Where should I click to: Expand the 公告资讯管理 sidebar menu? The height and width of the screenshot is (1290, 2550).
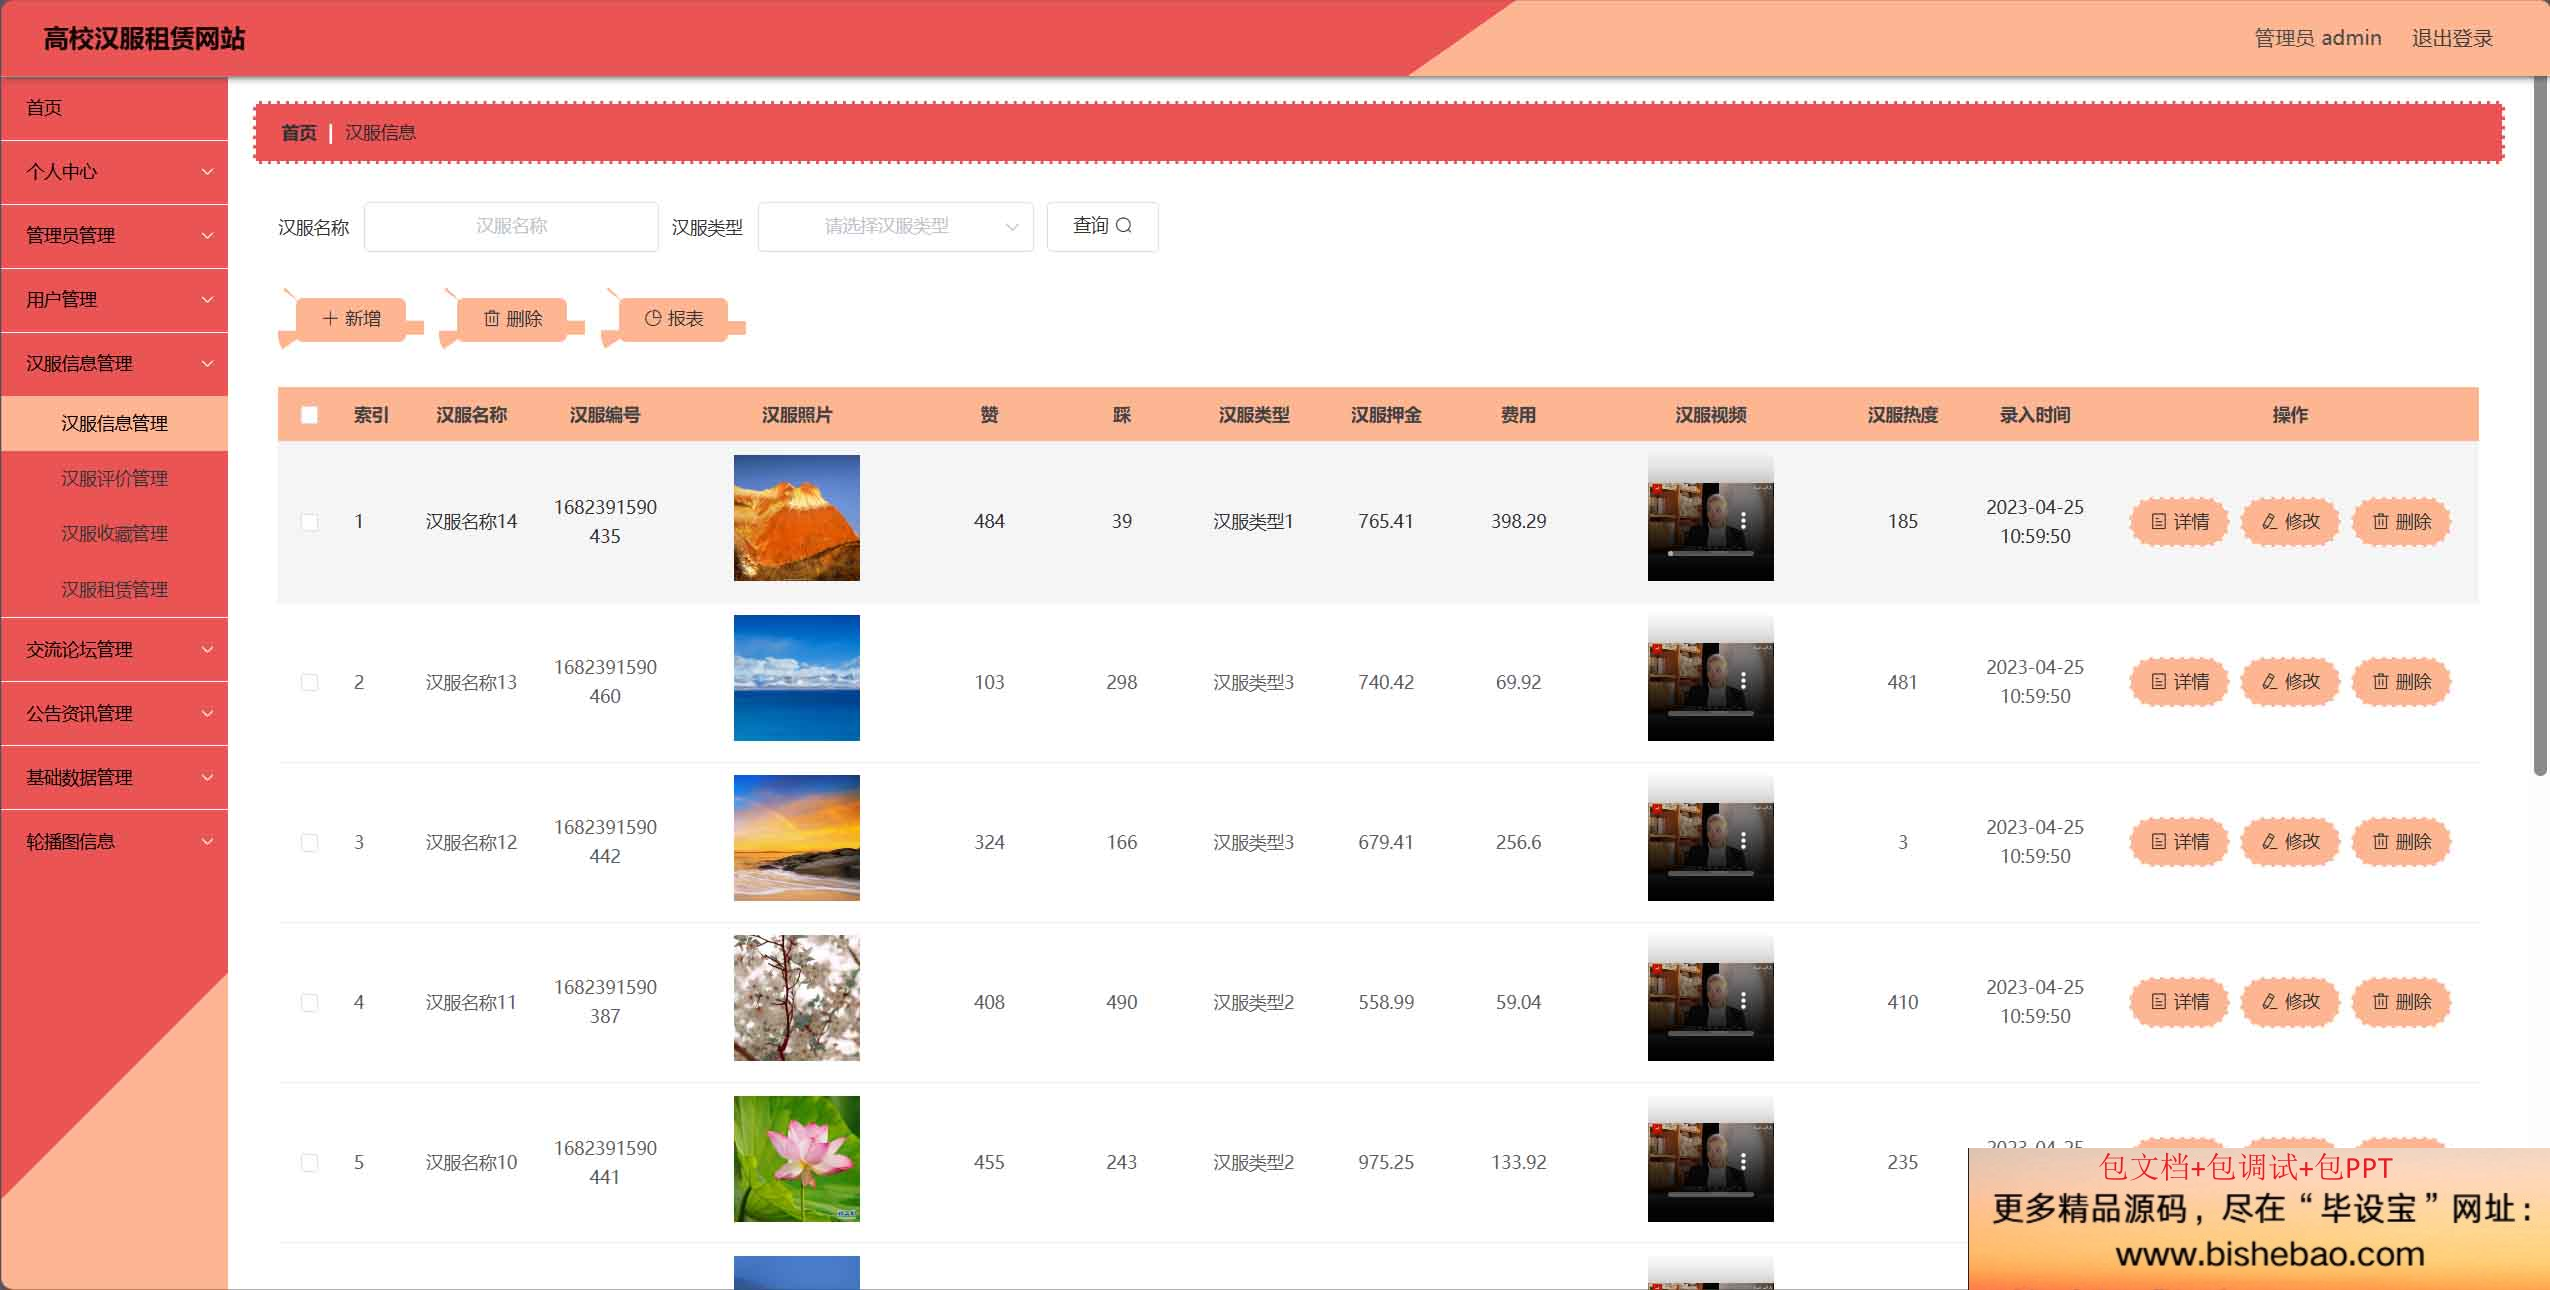pyautogui.click(x=114, y=714)
